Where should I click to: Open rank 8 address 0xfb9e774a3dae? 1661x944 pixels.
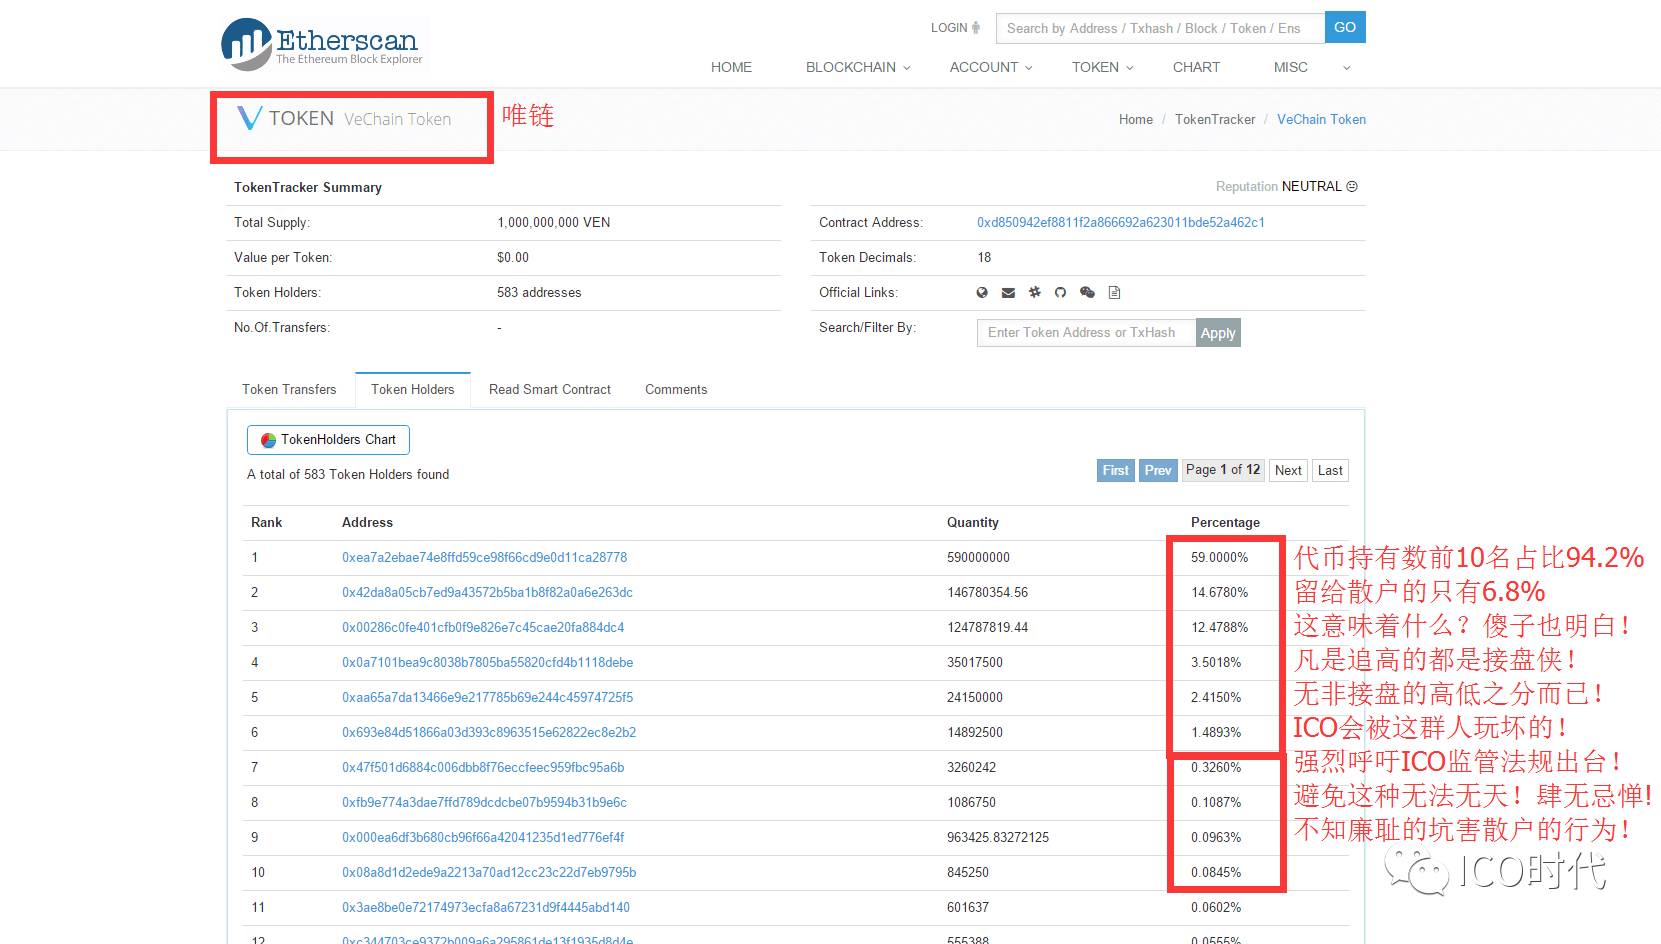[x=484, y=802]
